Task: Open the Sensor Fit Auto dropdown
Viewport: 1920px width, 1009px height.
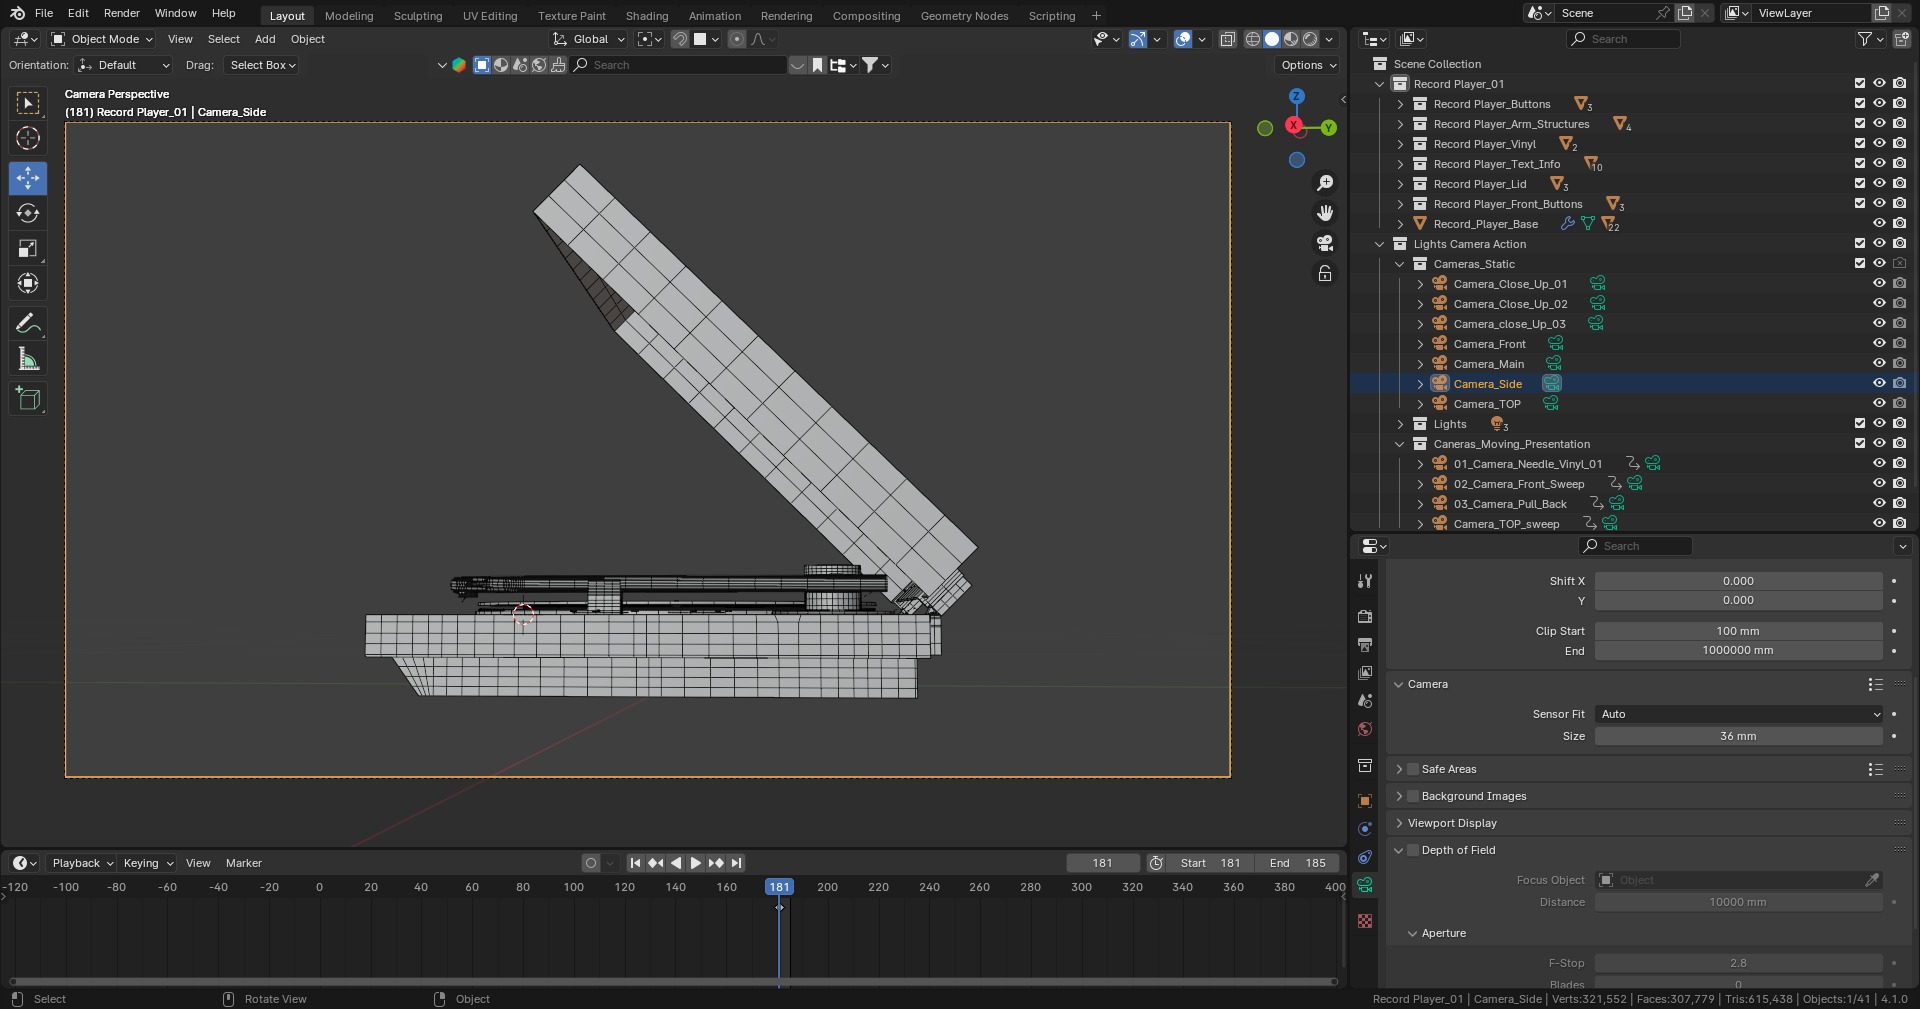Action: 1739,714
